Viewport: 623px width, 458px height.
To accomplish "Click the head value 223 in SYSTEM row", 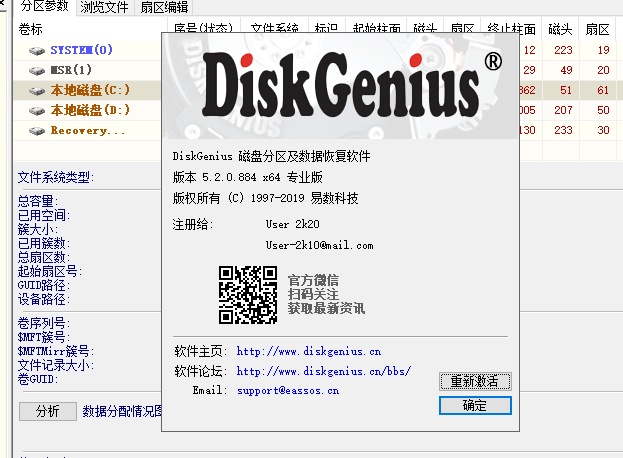I will click(x=563, y=50).
